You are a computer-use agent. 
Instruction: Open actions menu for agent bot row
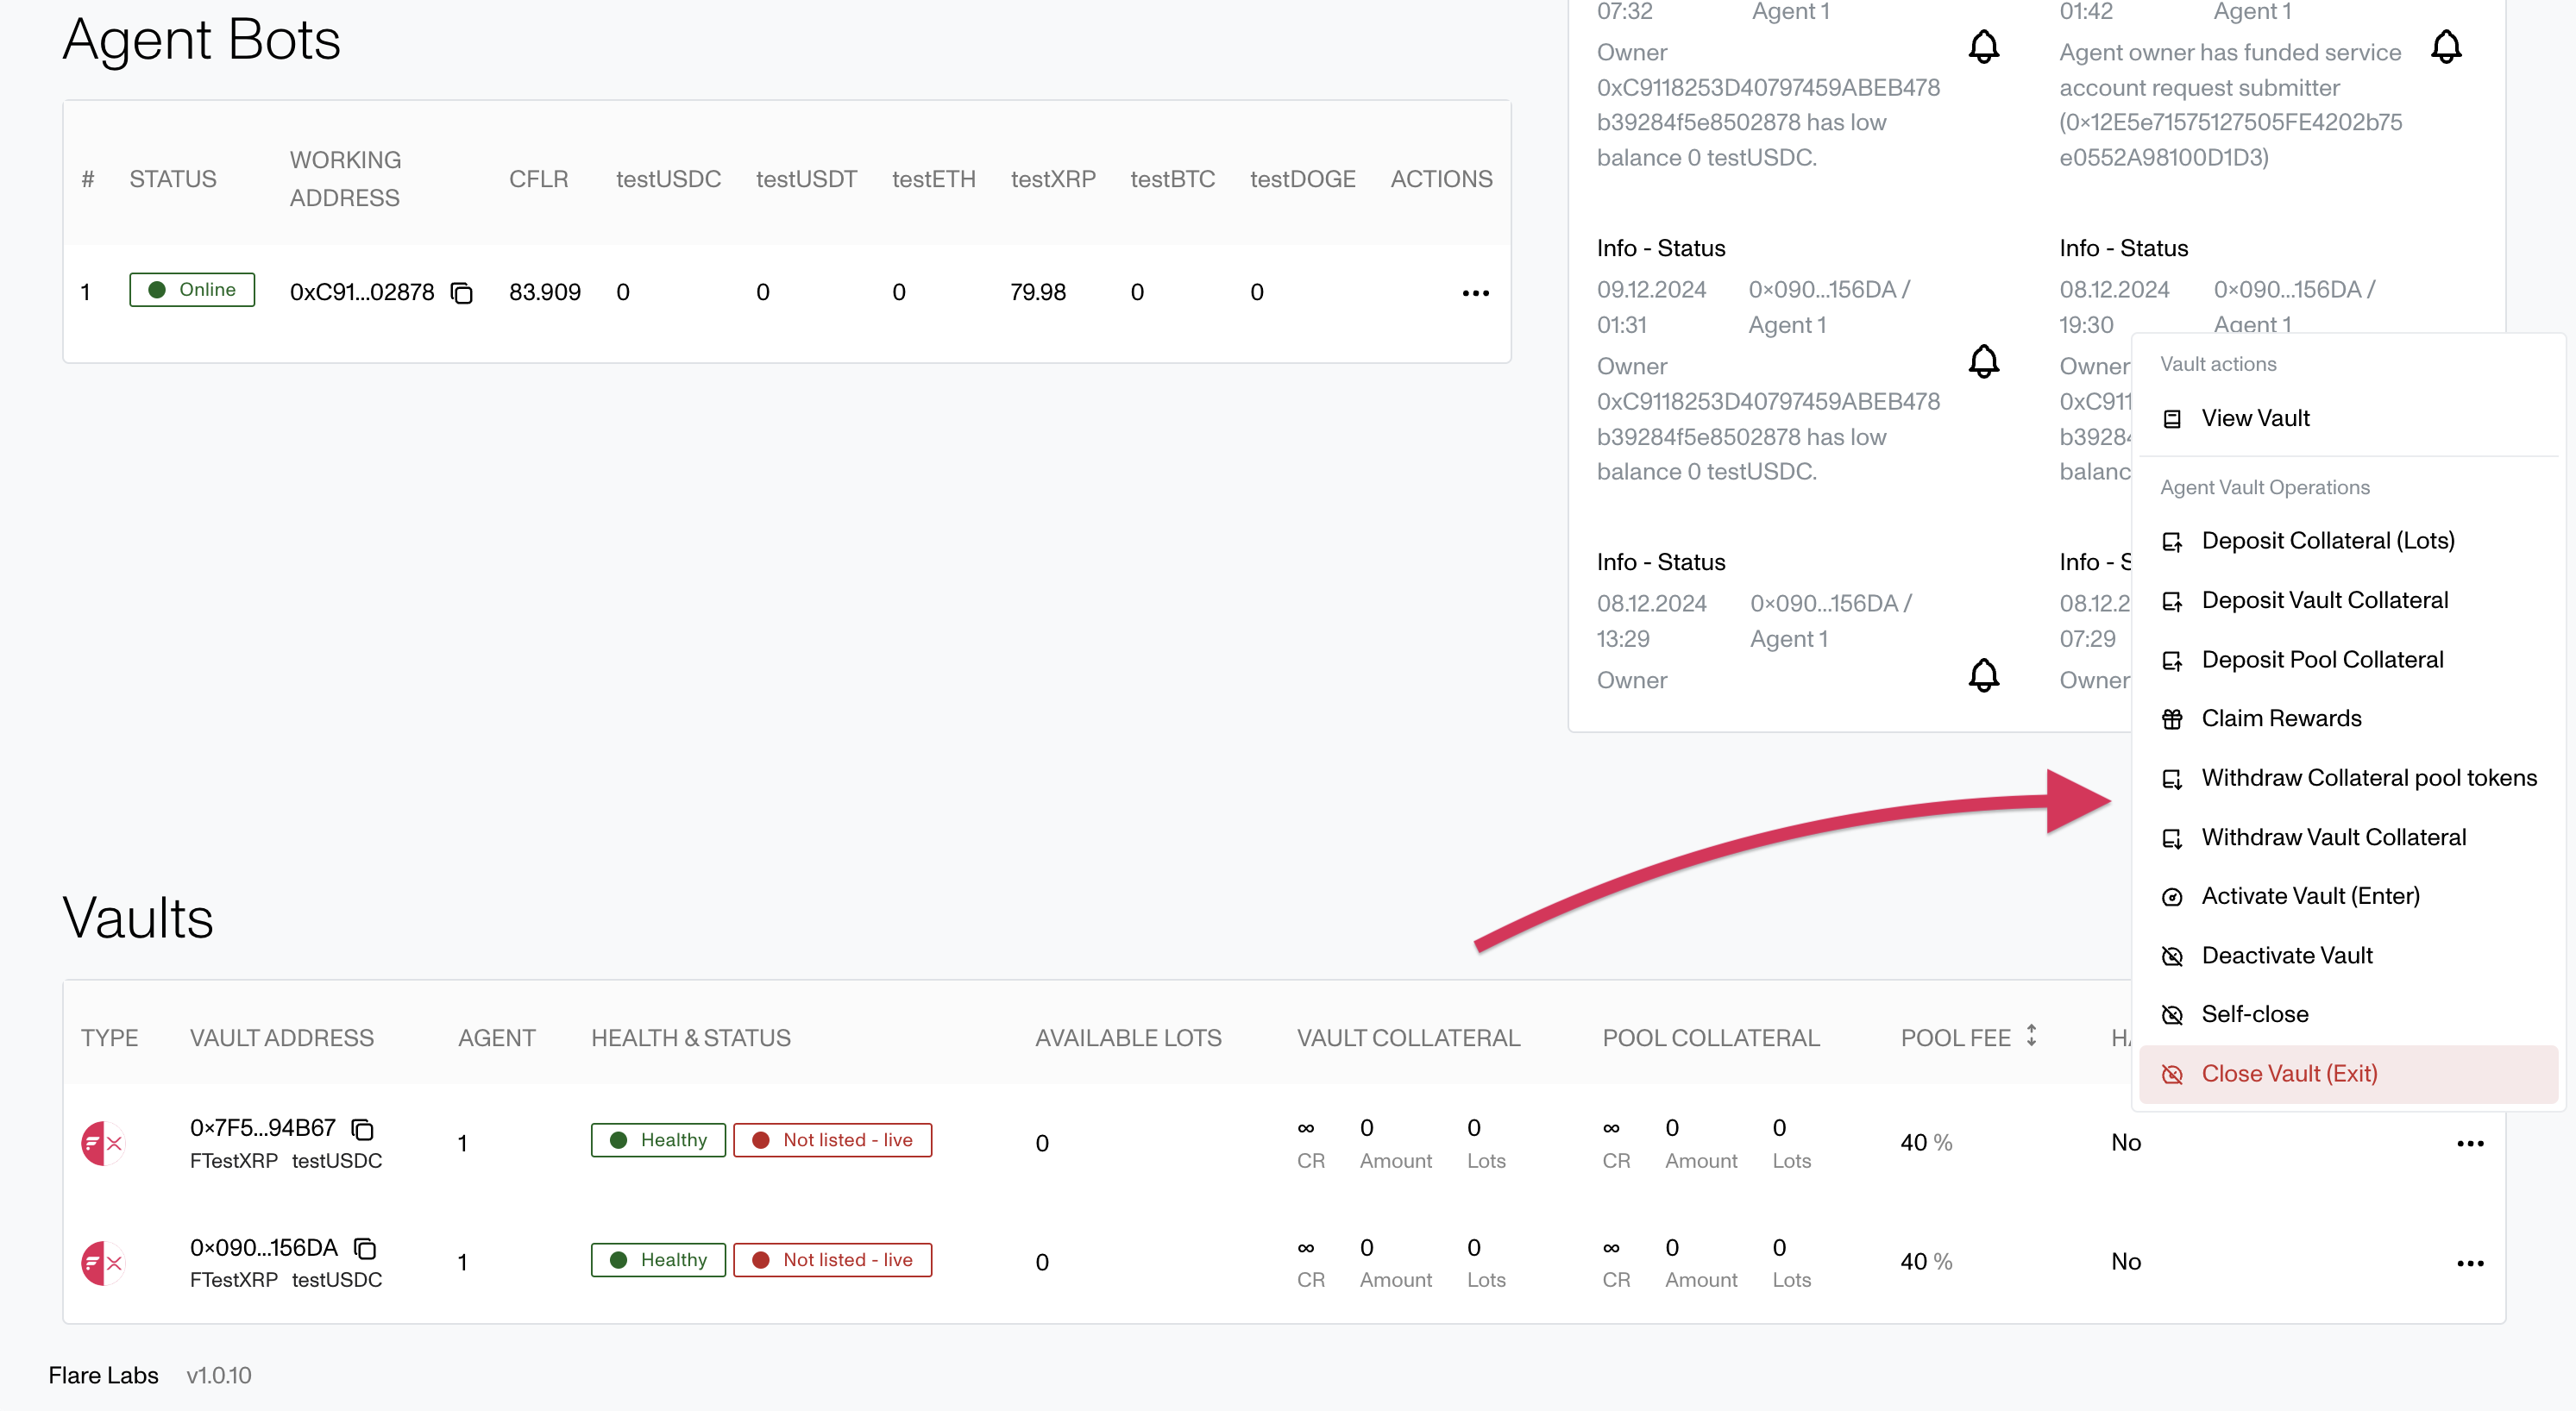pos(1475,293)
